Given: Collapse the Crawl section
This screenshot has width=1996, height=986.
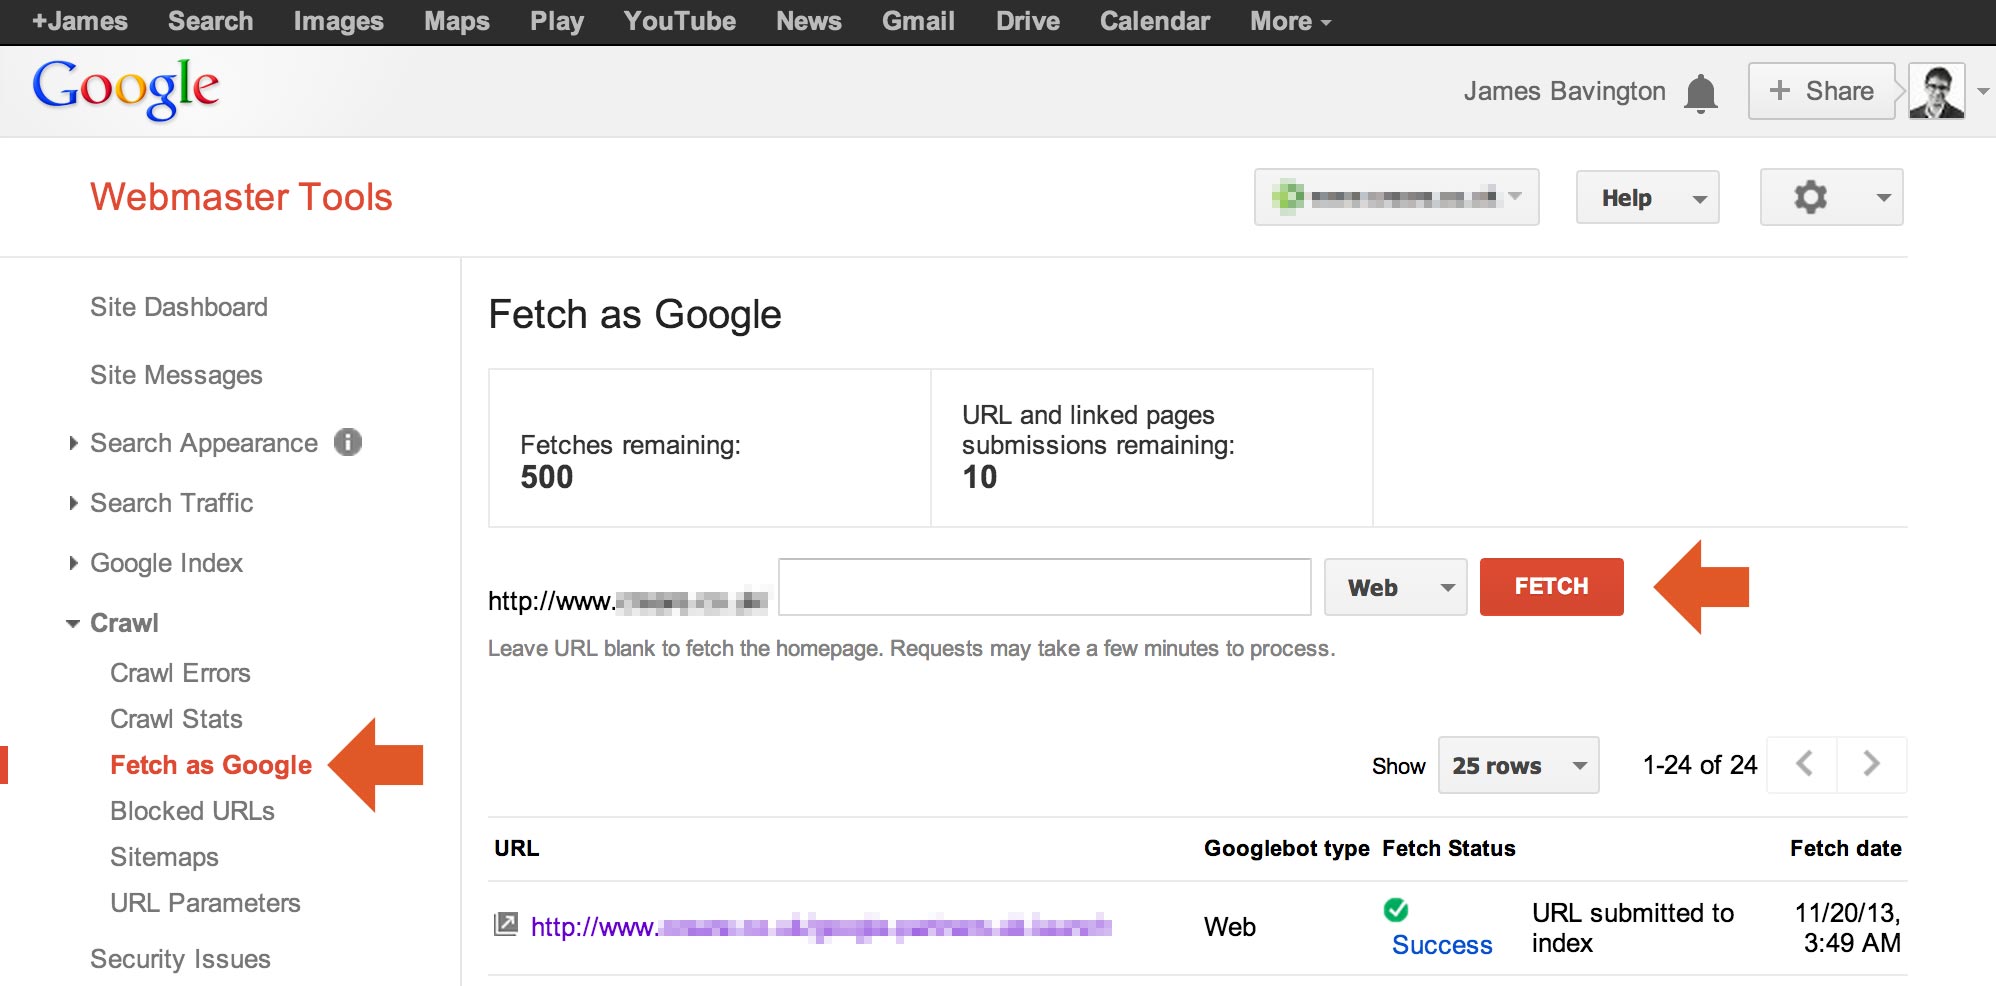Looking at the screenshot, I should pyautogui.click(x=73, y=623).
